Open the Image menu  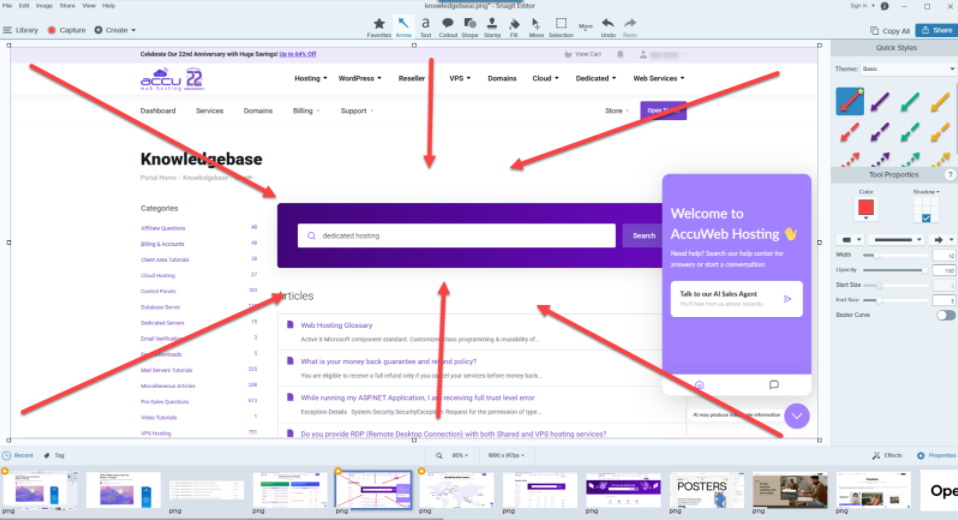click(x=43, y=5)
